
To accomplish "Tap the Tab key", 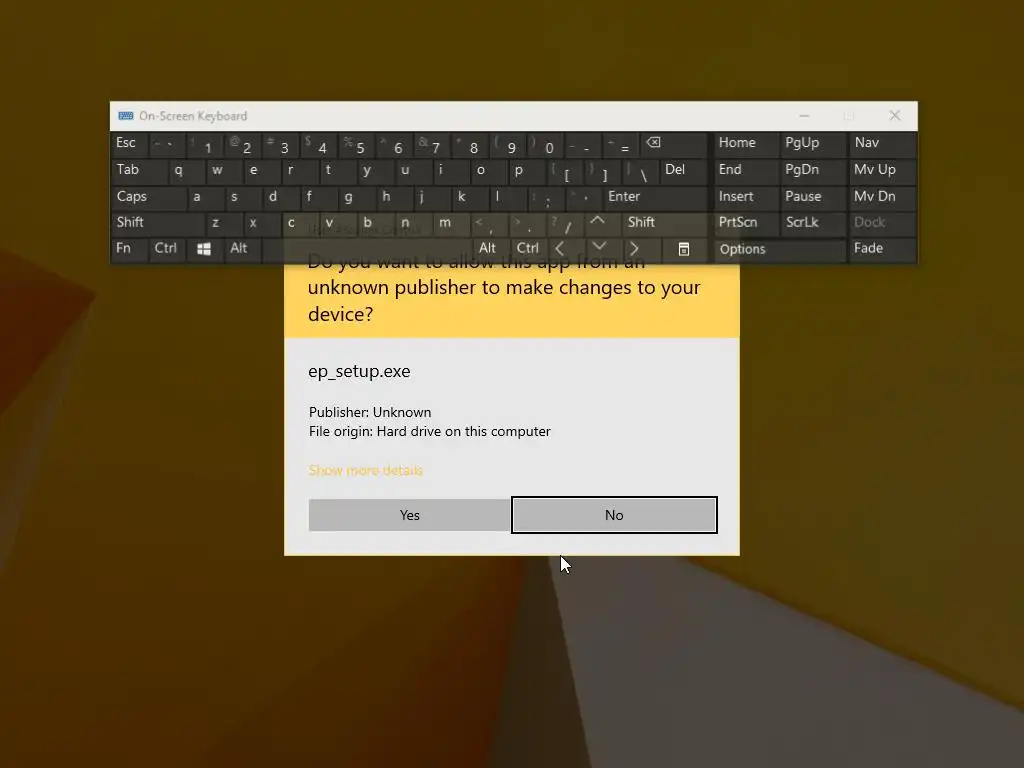I will point(138,170).
